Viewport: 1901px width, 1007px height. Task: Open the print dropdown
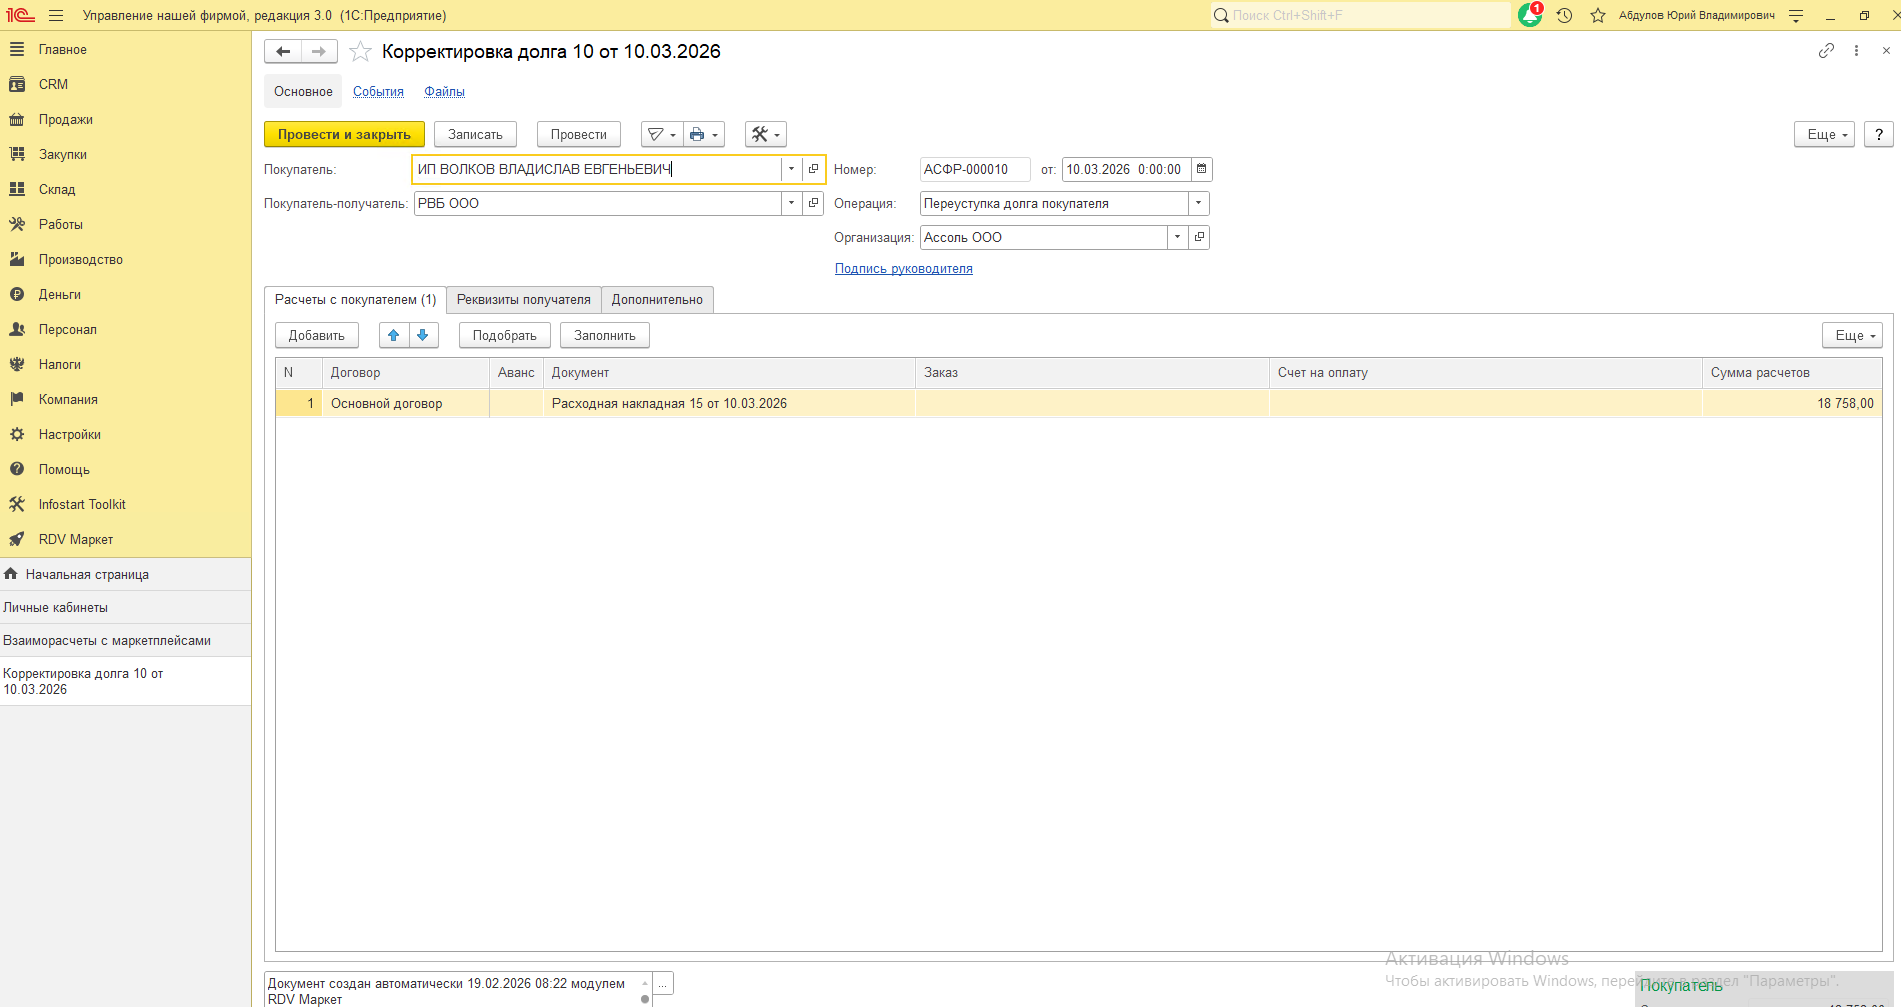pyautogui.click(x=704, y=134)
